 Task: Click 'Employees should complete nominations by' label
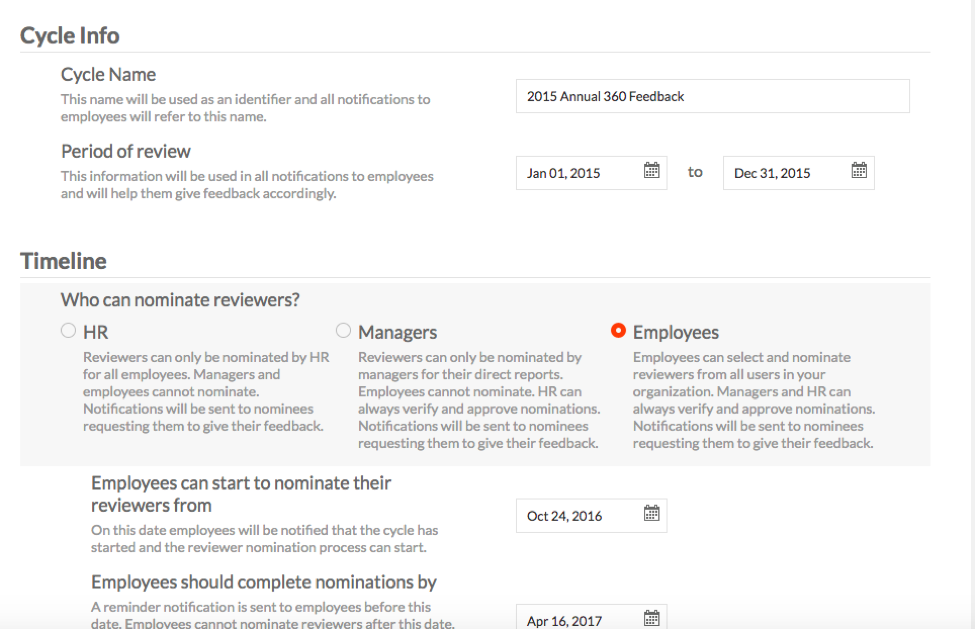(x=264, y=582)
